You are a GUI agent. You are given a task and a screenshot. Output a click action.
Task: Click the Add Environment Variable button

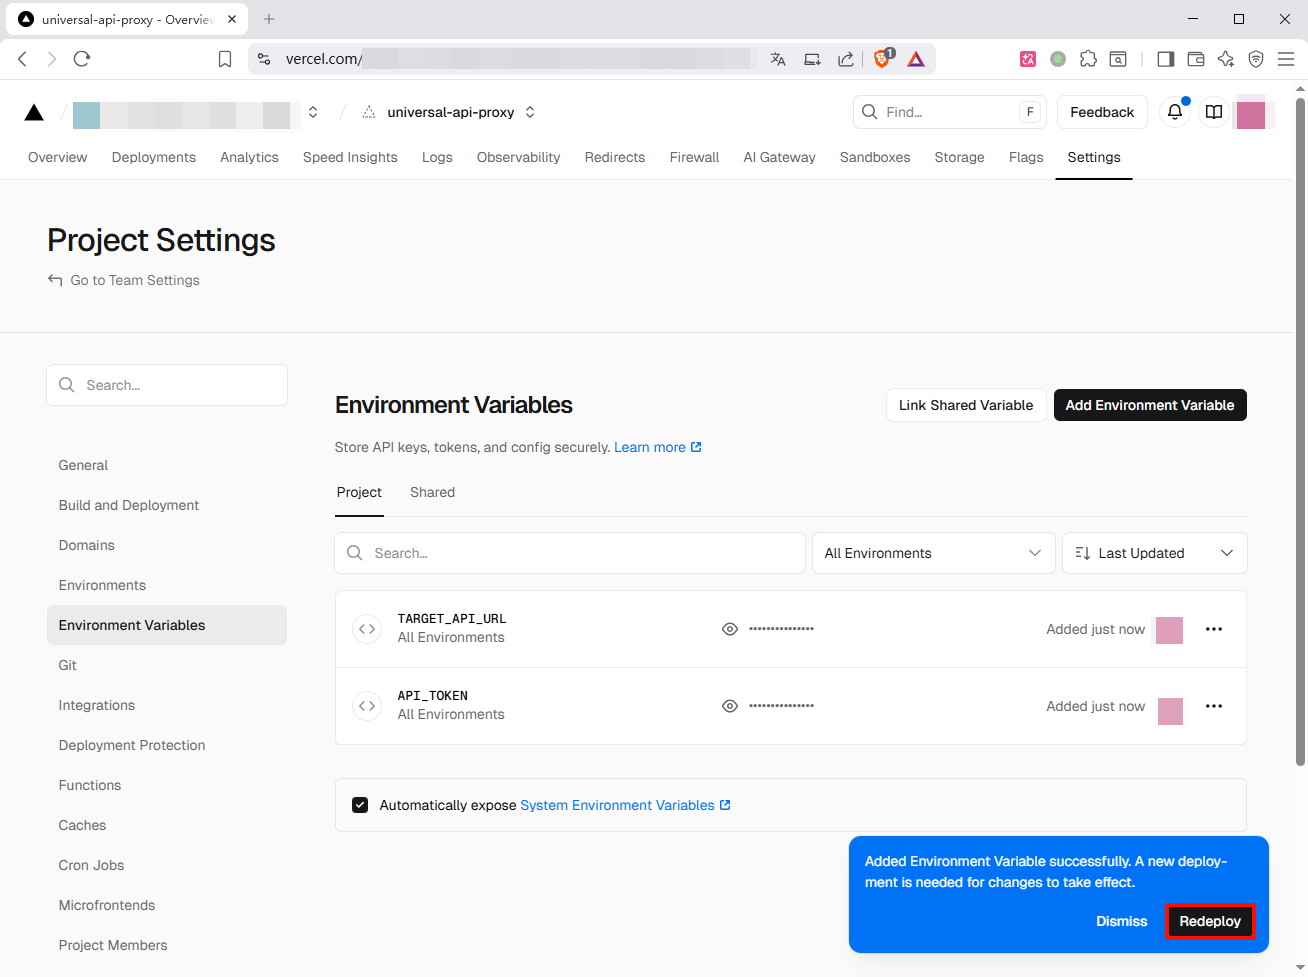(x=1149, y=405)
